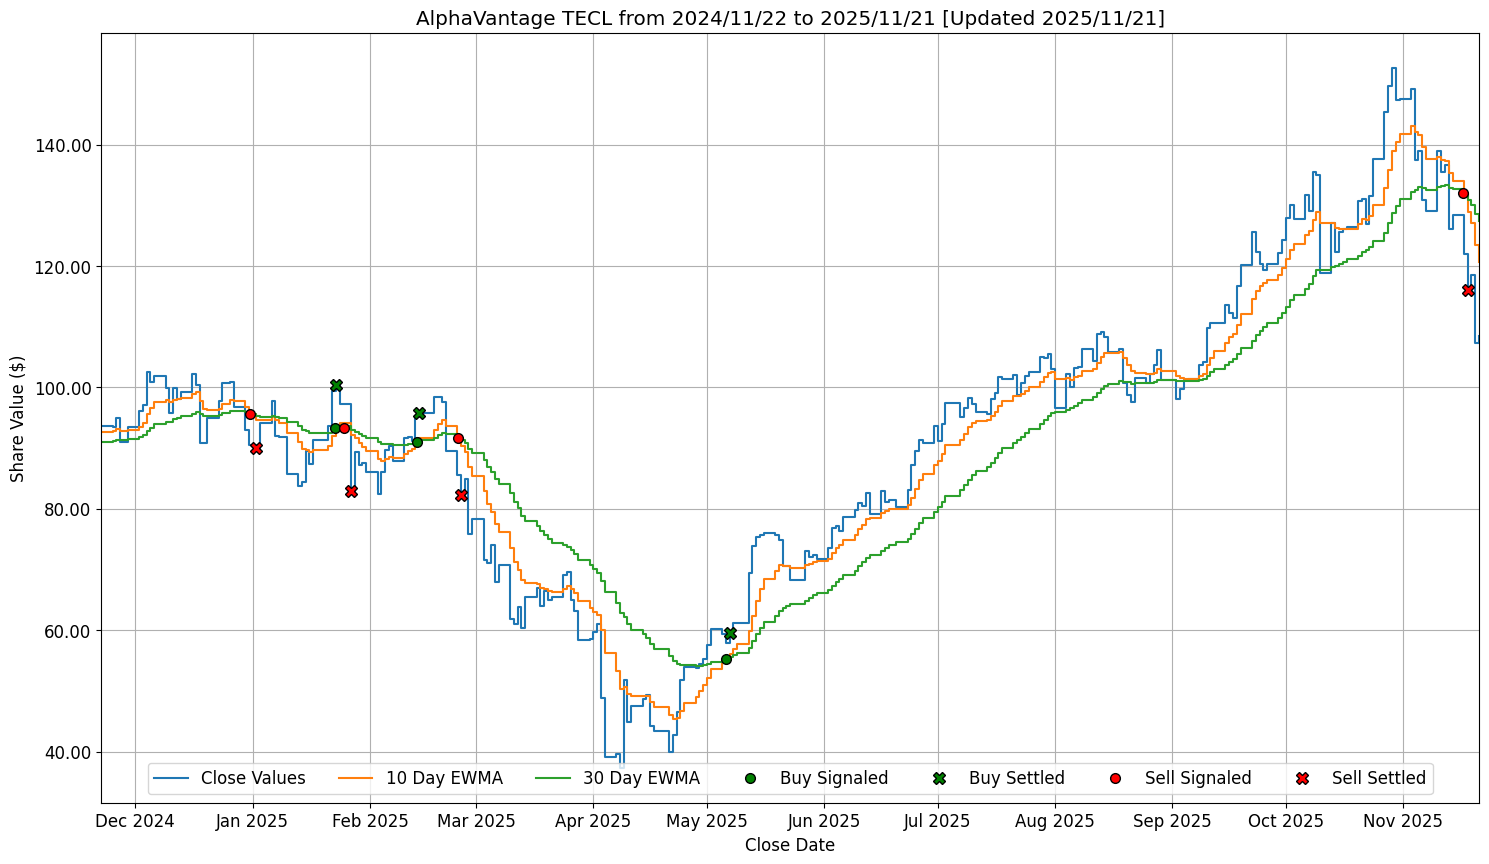1489x864 pixels.
Task: Click the 30 Day EWMA green legend swatch
Action: [x=554, y=778]
